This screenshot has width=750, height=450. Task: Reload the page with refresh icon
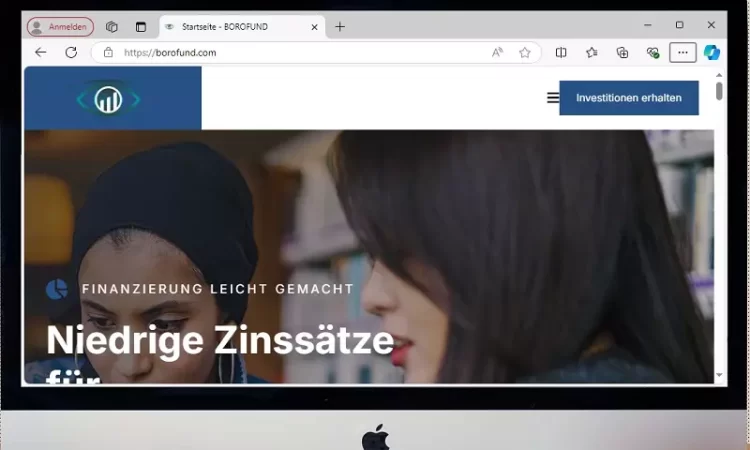pos(71,52)
